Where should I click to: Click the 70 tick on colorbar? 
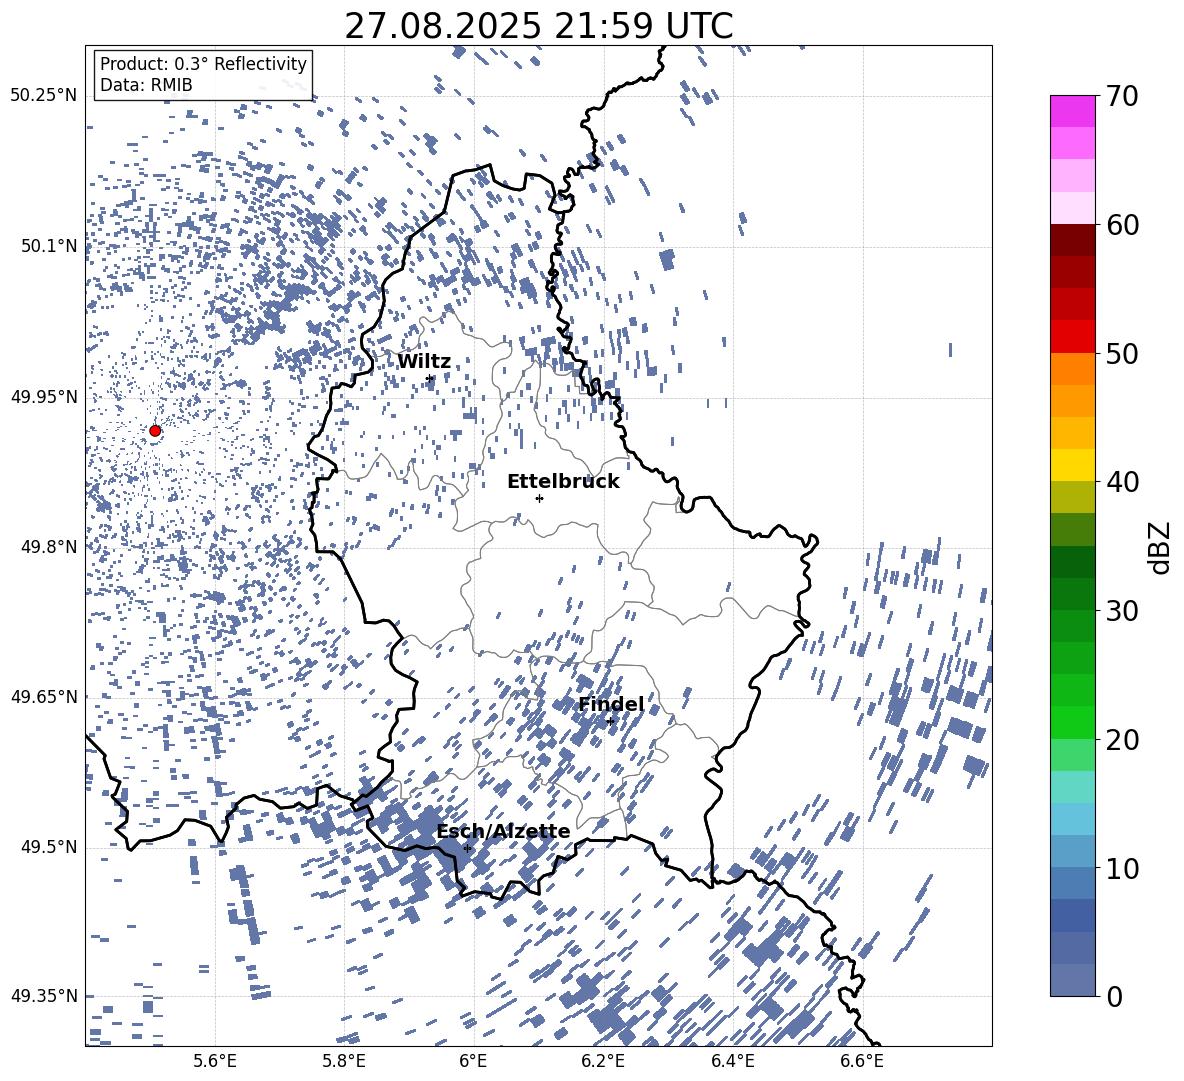(x=1123, y=96)
